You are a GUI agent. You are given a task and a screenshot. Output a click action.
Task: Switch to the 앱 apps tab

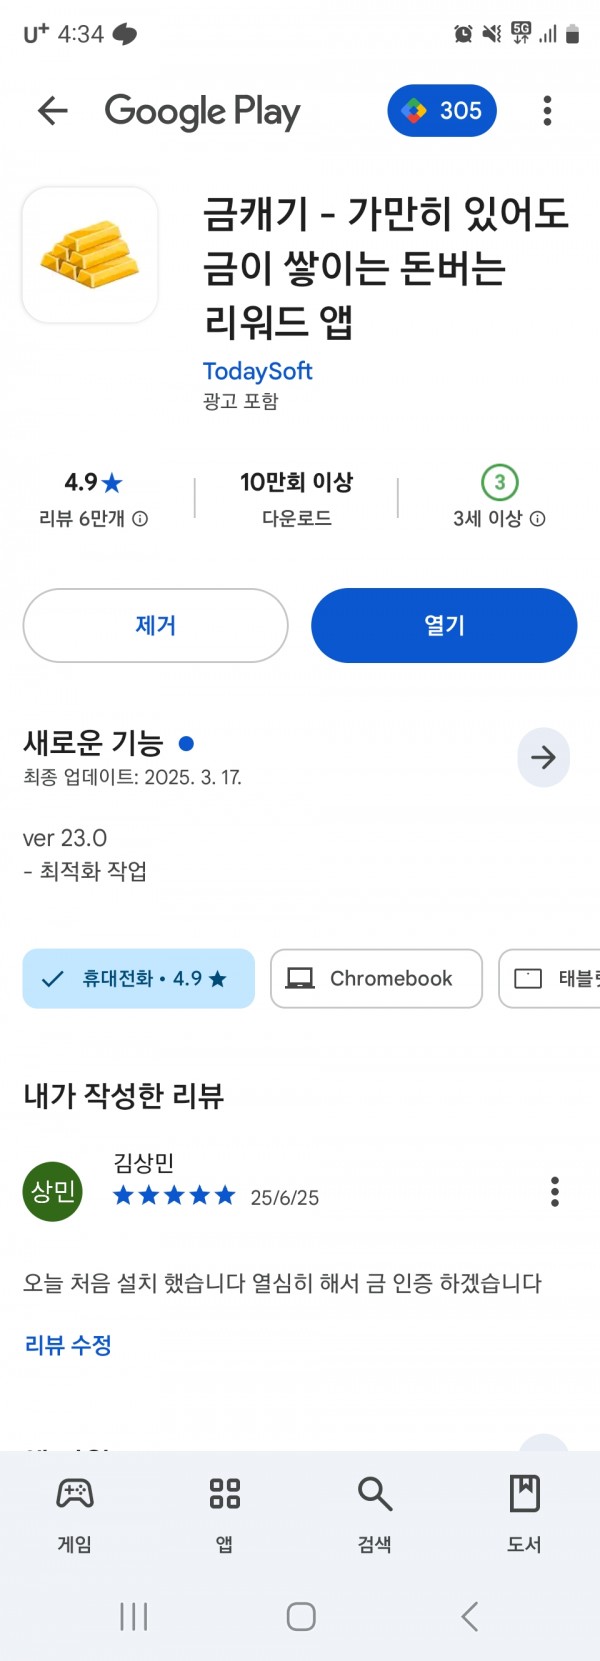point(225,1514)
